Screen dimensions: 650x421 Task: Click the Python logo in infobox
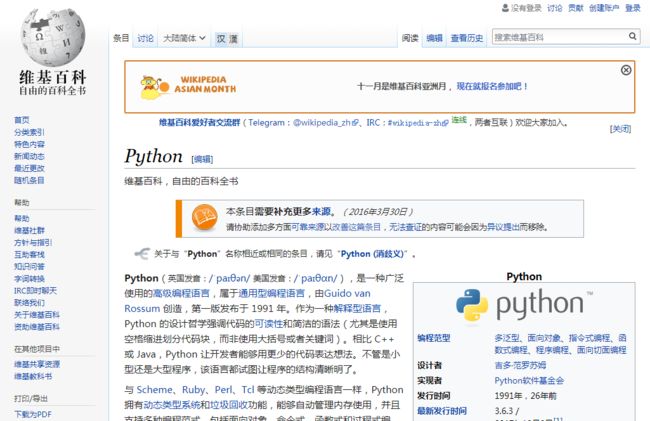[524, 305]
